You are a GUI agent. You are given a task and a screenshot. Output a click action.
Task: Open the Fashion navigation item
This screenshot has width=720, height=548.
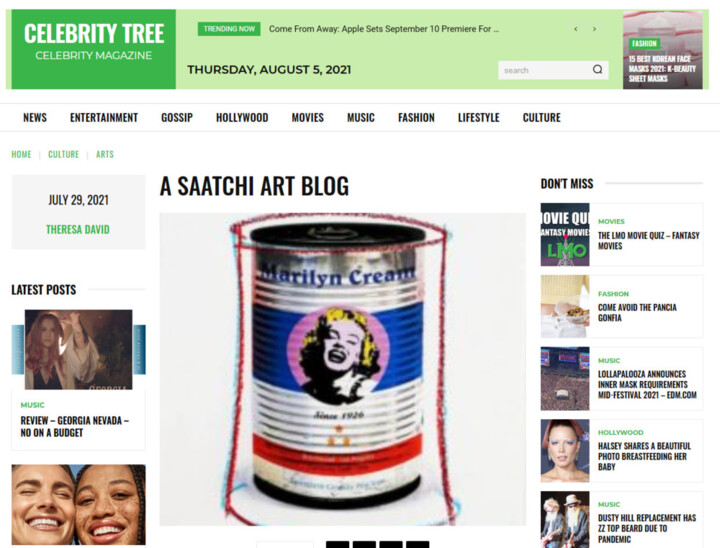pos(416,118)
